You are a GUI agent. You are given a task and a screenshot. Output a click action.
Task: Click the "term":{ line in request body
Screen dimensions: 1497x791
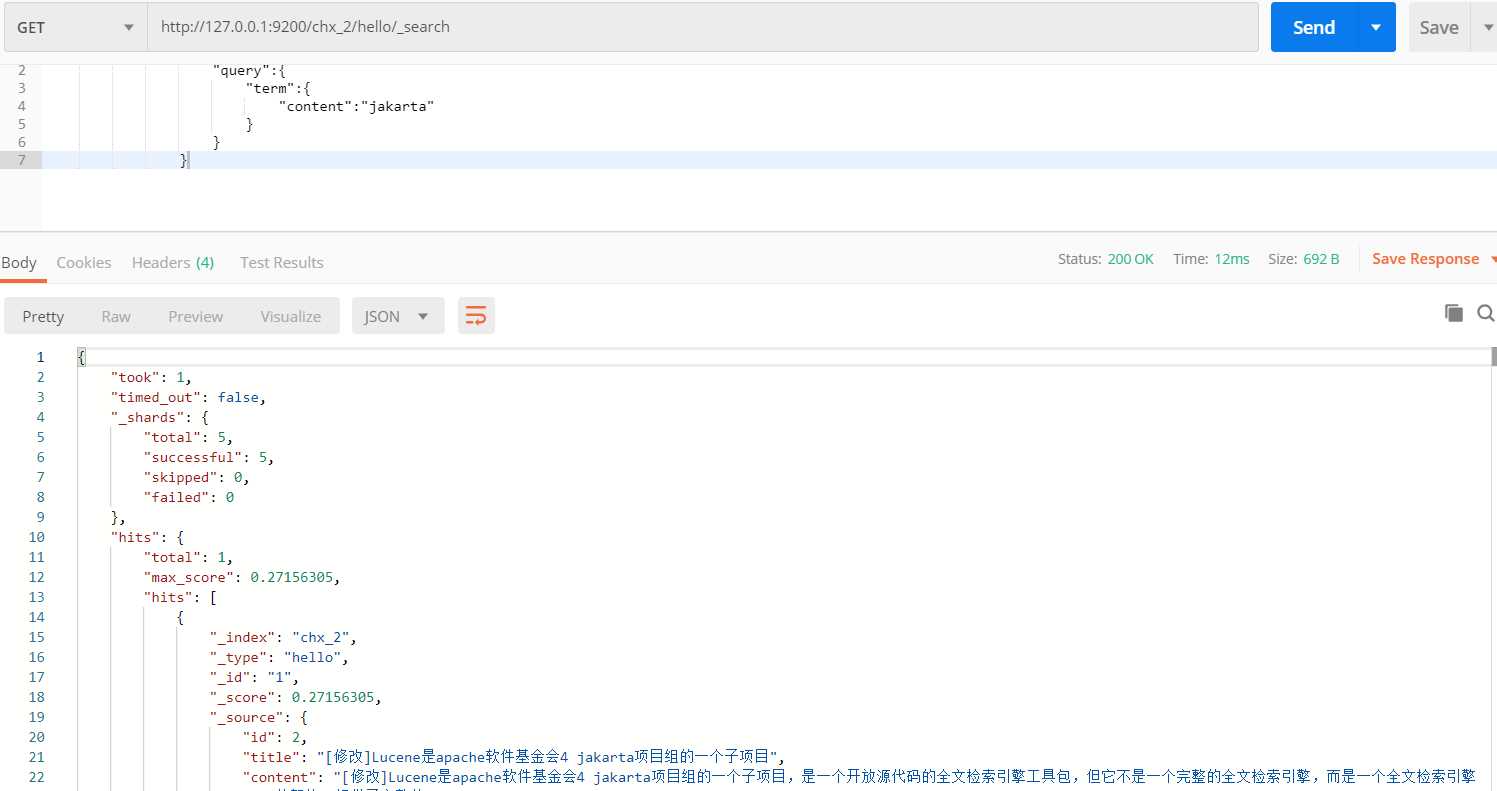277,88
